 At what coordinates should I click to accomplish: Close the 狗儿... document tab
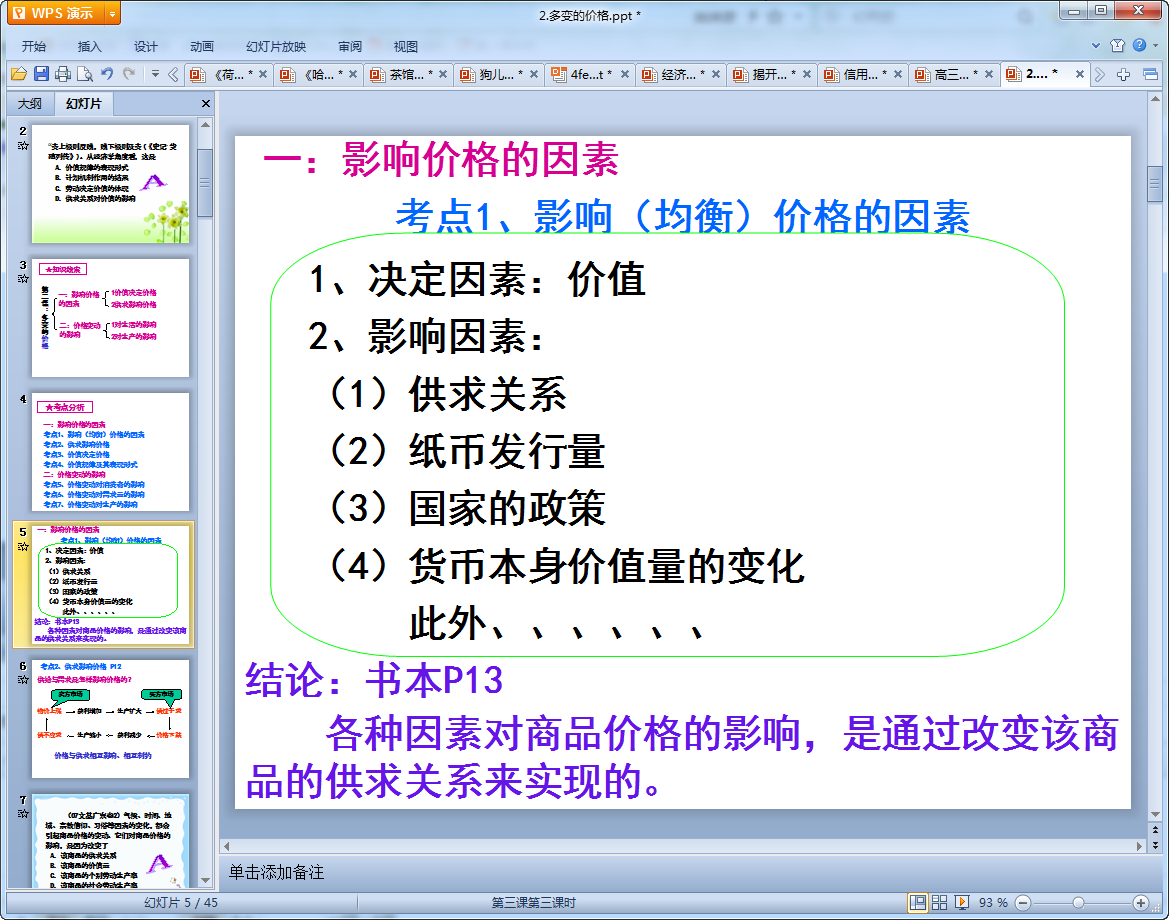point(534,74)
